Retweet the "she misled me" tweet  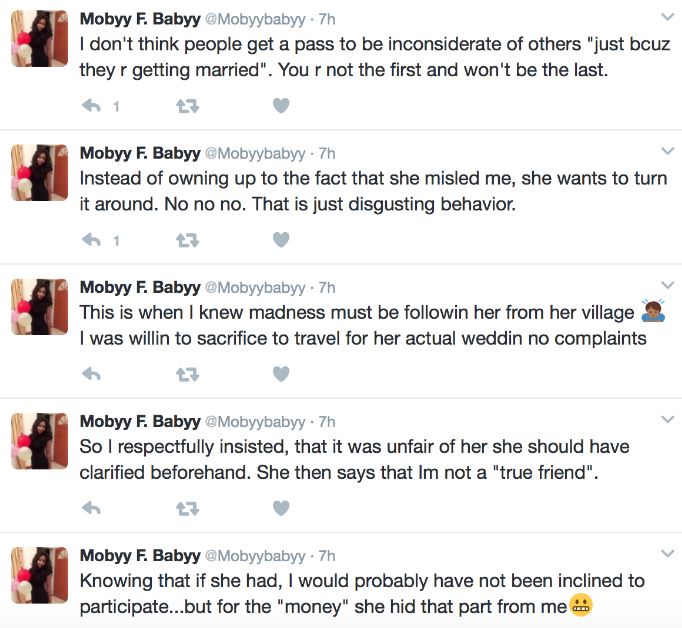click(187, 239)
